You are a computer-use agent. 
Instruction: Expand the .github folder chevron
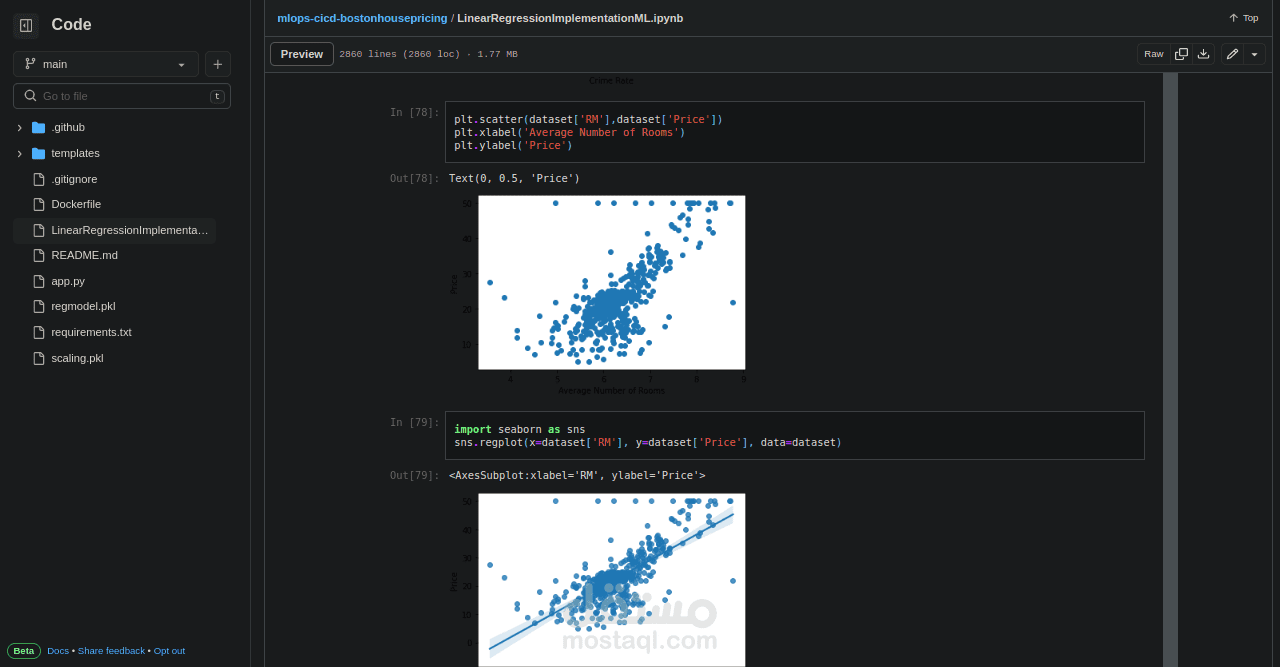[x=19, y=128]
